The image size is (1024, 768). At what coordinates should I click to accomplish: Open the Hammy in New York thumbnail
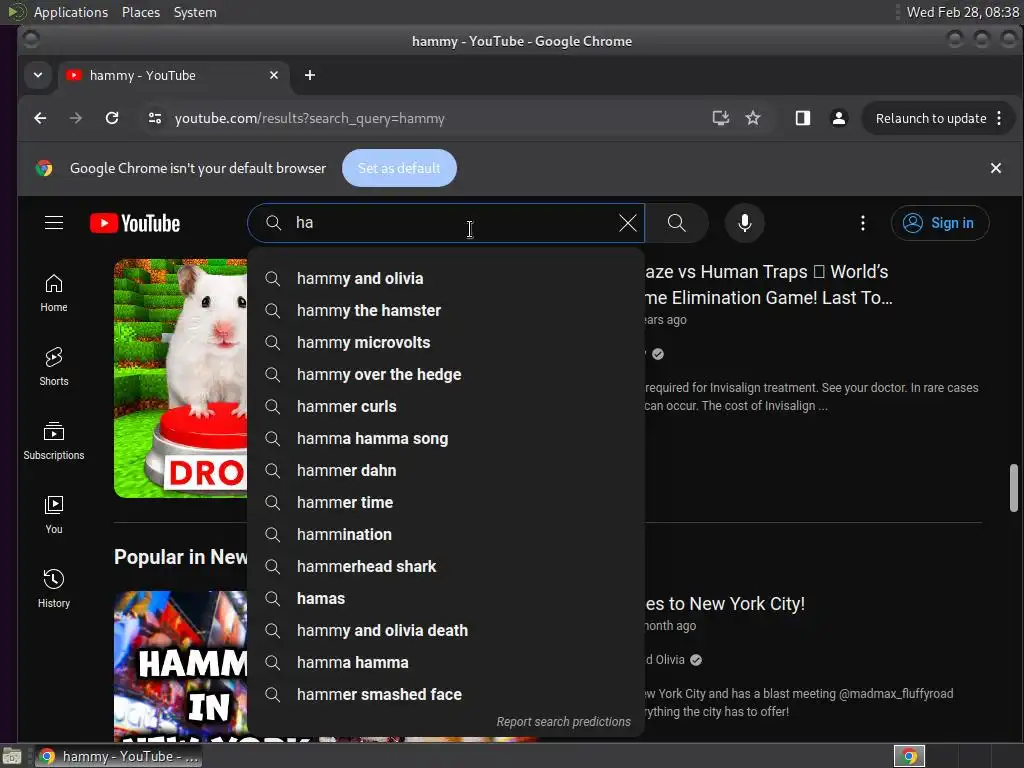tap(181, 666)
